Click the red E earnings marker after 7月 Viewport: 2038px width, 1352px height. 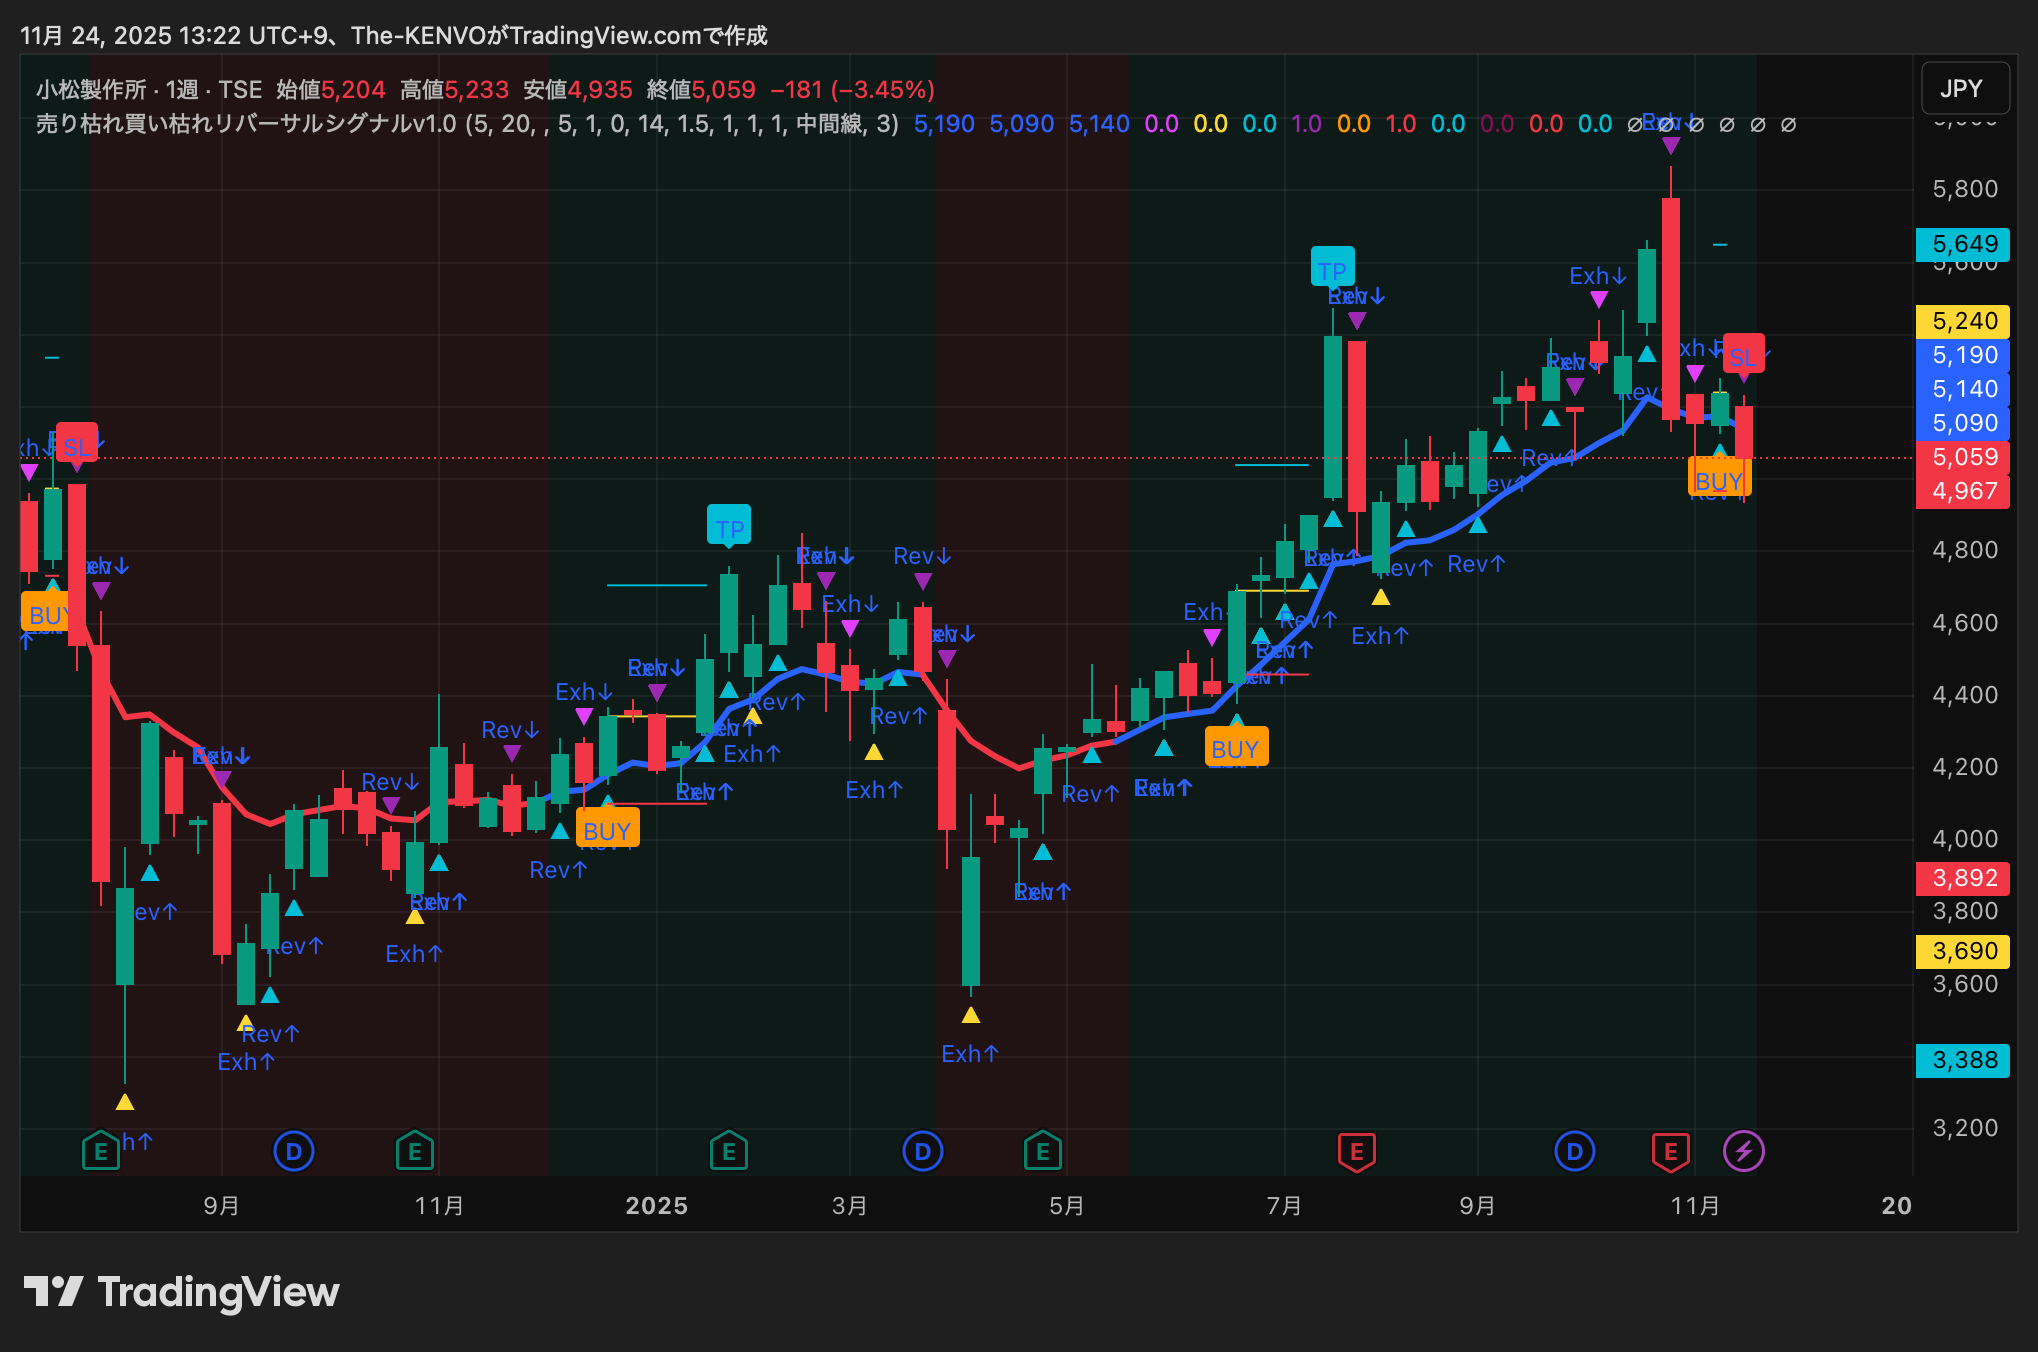(1356, 1151)
